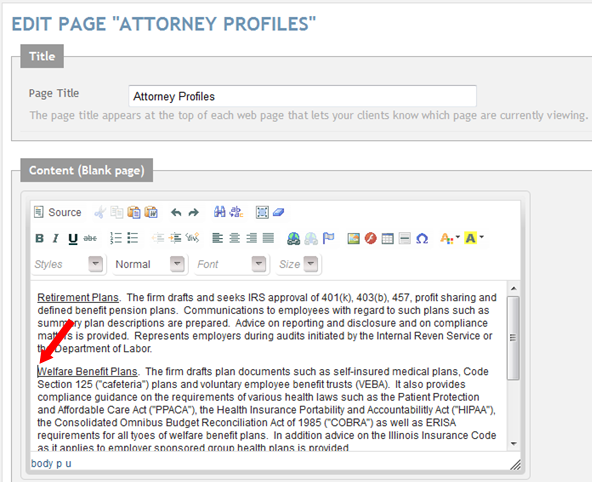Click the underlined Welfare Benefit Plans text
The width and height of the screenshot is (592, 482).
(x=88, y=371)
